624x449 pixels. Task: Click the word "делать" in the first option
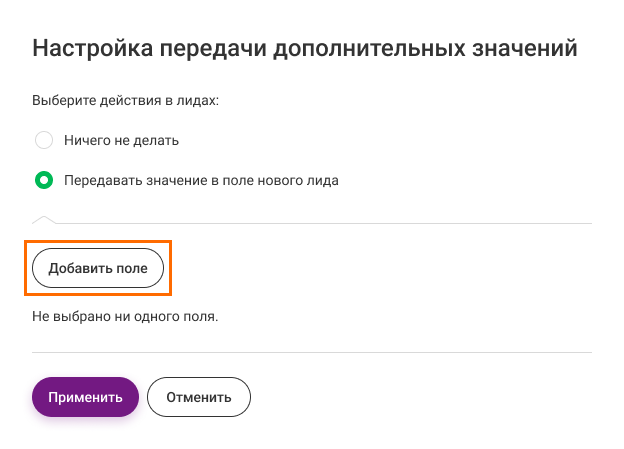click(156, 141)
